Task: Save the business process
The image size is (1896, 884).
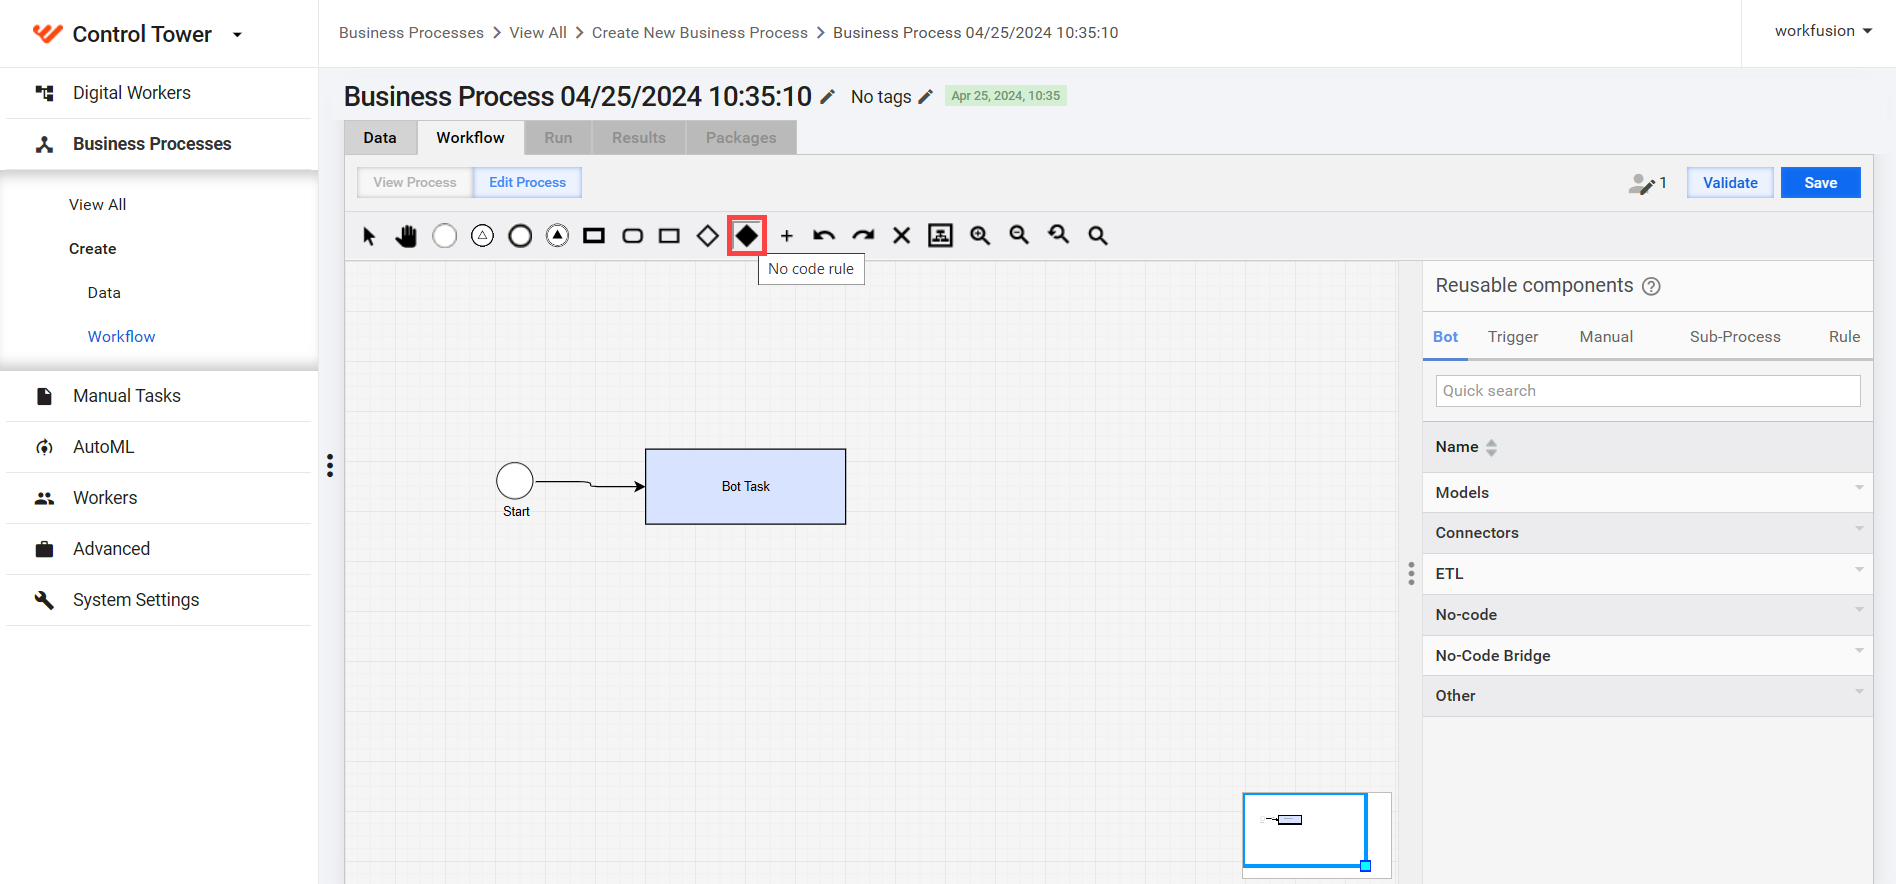Action: [x=1820, y=183]
